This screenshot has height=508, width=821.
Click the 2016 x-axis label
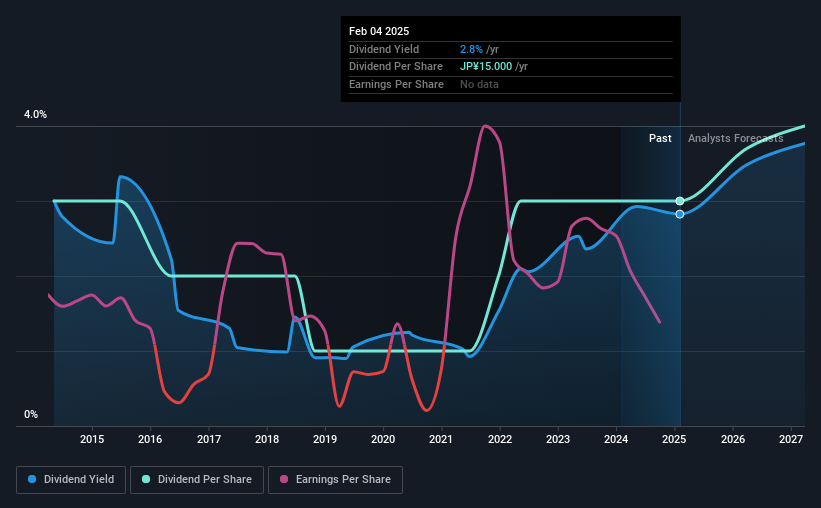click(x=150, y=439)
